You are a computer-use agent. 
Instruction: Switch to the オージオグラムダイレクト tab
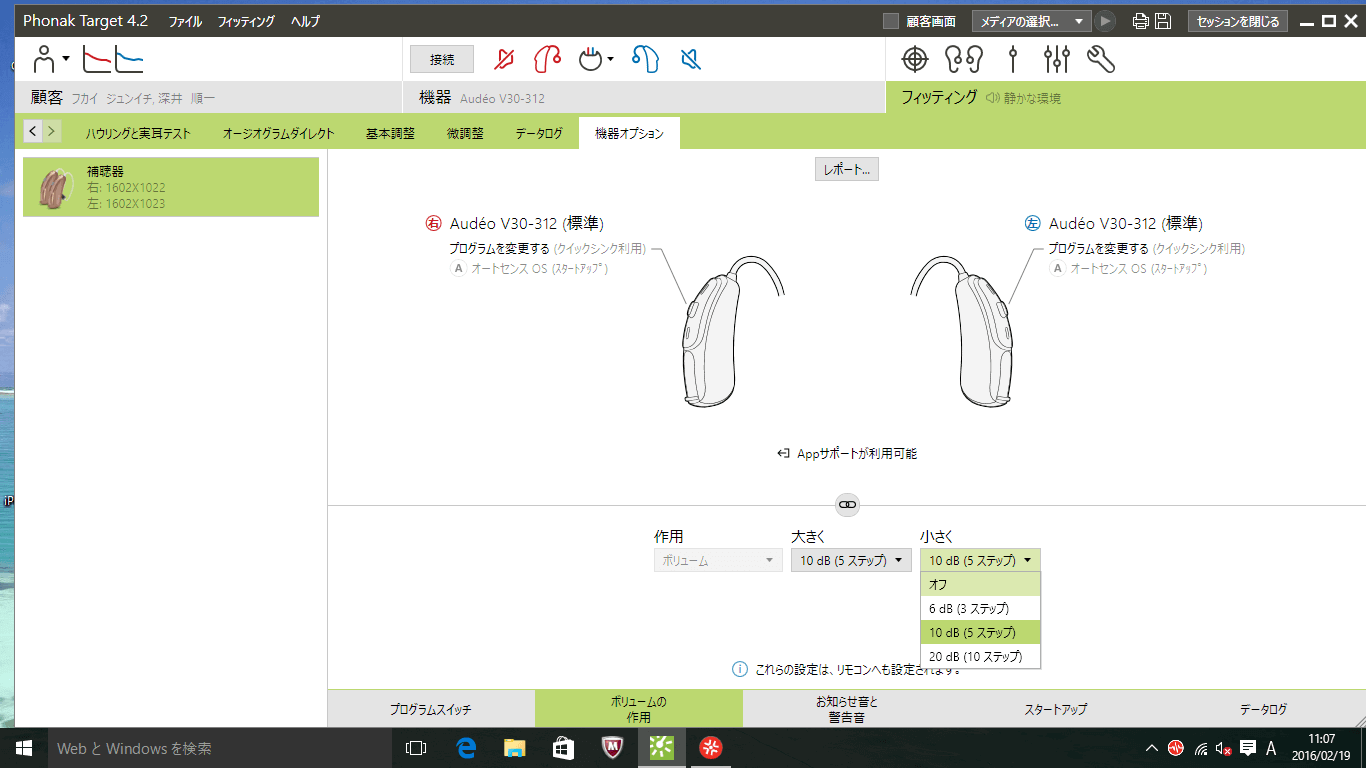[x=279, y=133]
